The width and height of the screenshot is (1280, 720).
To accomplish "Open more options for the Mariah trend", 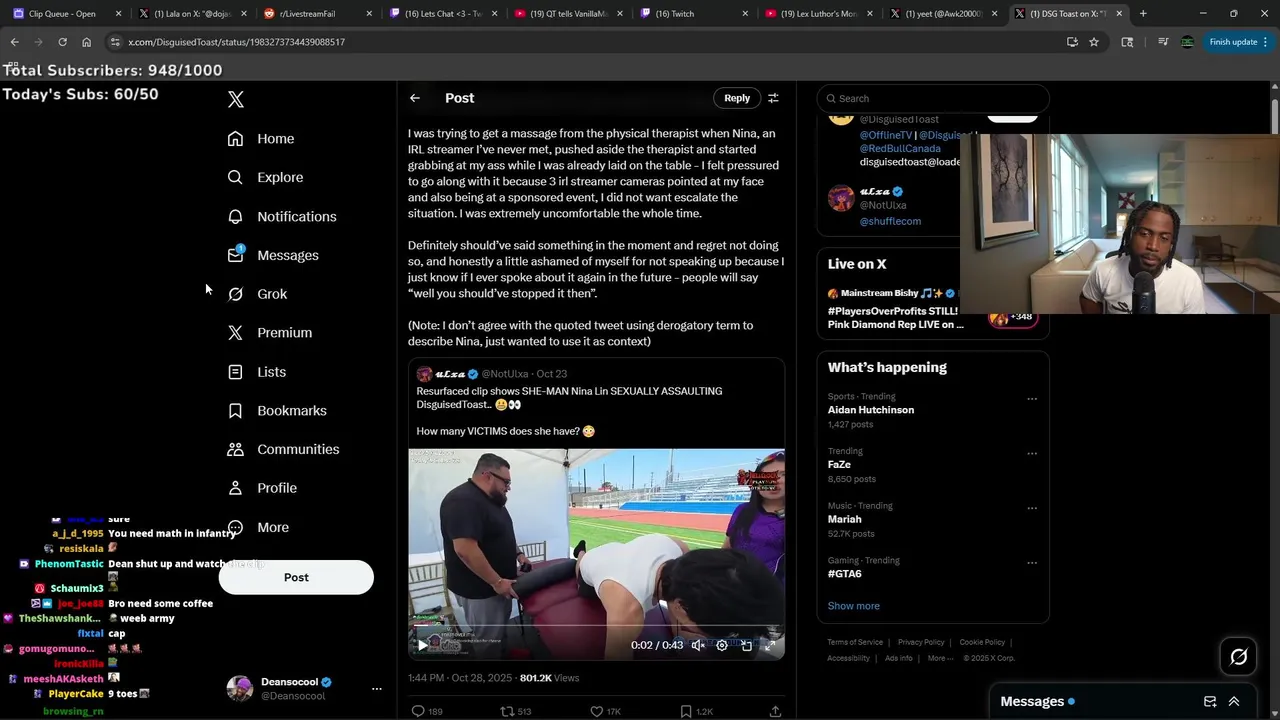I will (1032, 507).
